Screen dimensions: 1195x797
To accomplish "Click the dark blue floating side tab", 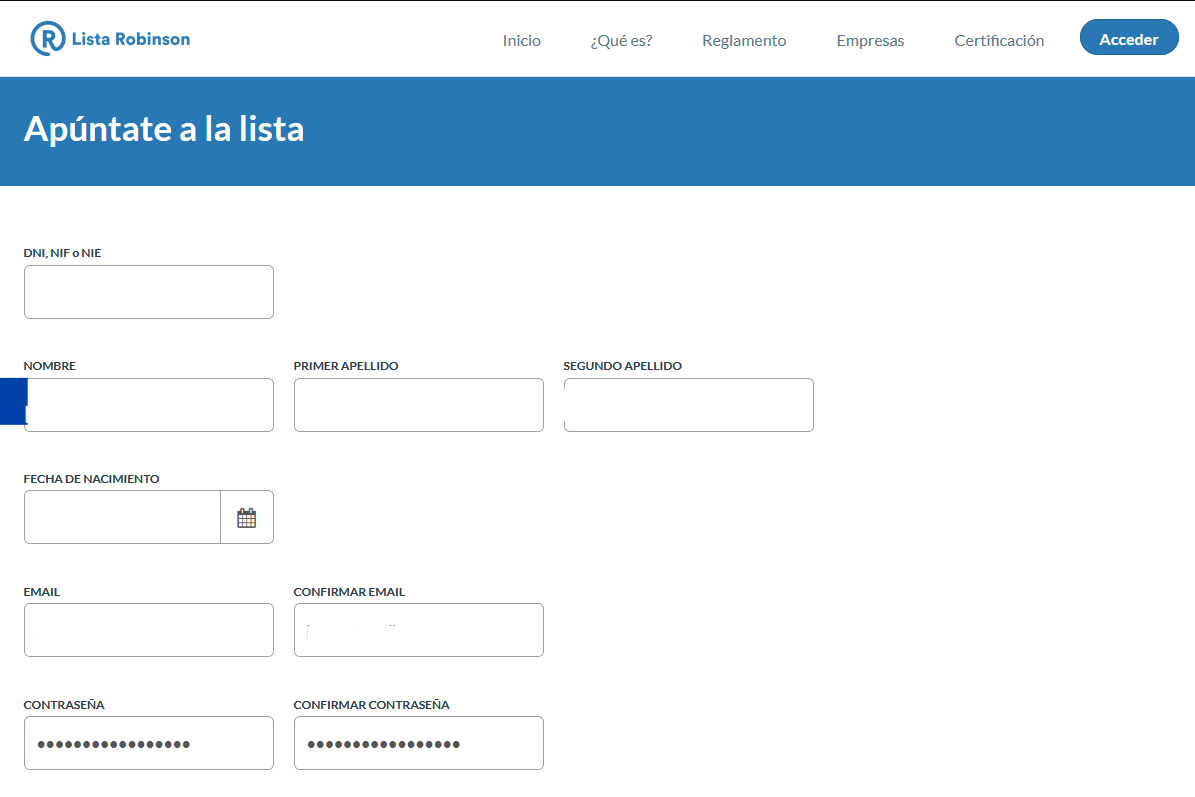I will click(12, 402).
